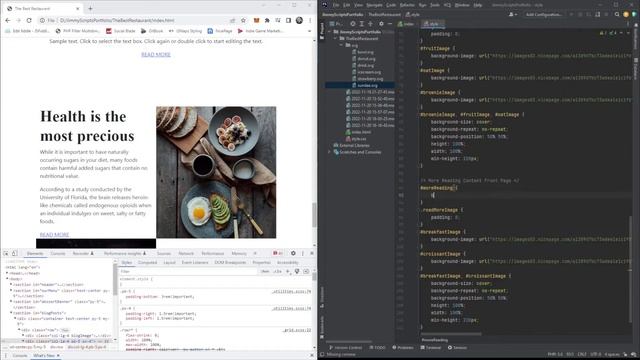Expand Scratches and Consoles node

(329, 152)
